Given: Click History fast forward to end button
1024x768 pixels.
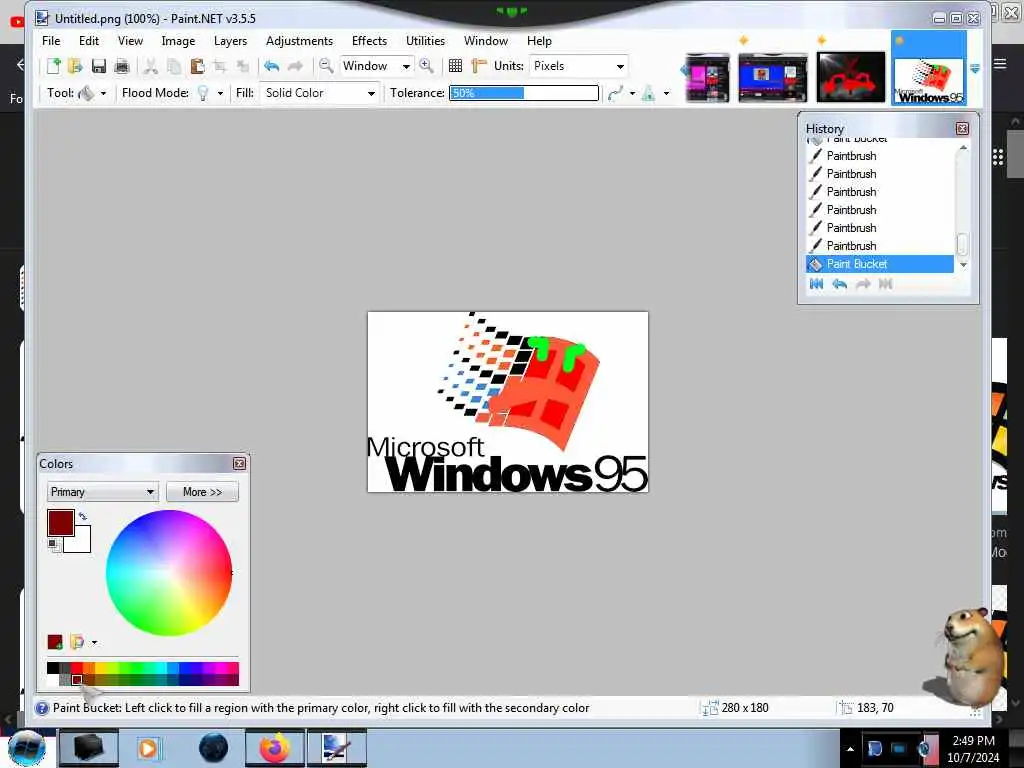Looking at the screenshot, I should pos(886,283).
